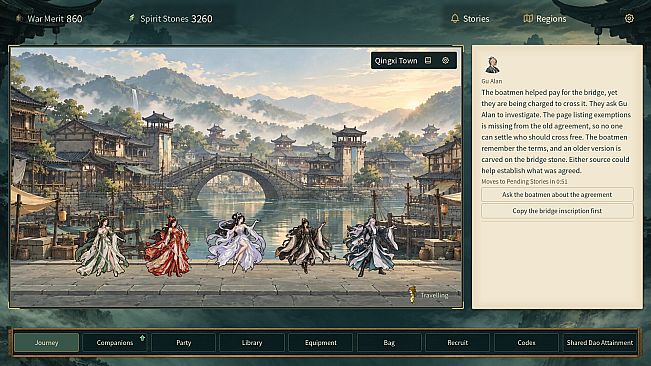Open the Stories menu
Viewport: 651px width, 366px height.
point(470,19)
